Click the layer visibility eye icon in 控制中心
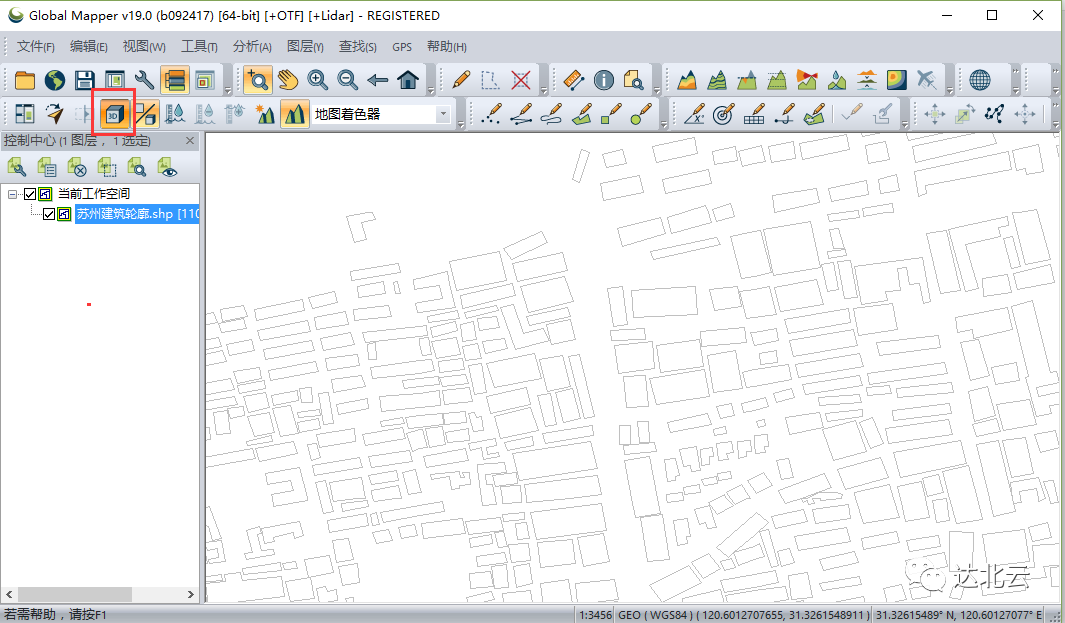The width and height of the screenshot is (1065, 623). (166, 166)
